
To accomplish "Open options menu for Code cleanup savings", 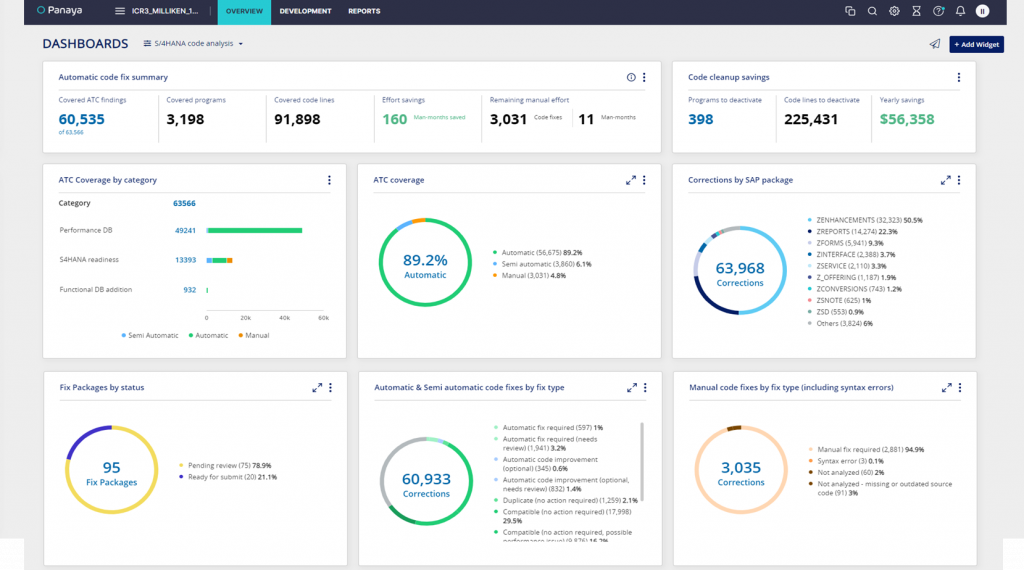I will click(x=958, y=77).
